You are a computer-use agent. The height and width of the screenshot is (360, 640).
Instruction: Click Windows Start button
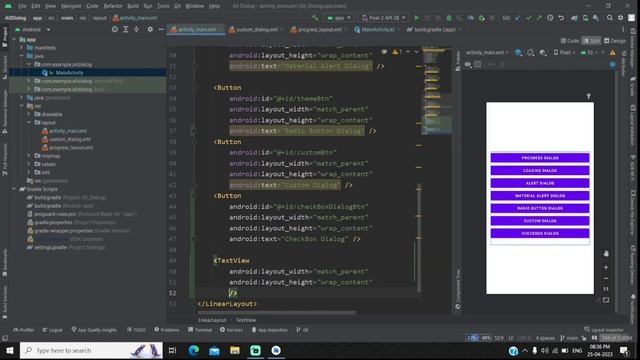coord(9,350)
